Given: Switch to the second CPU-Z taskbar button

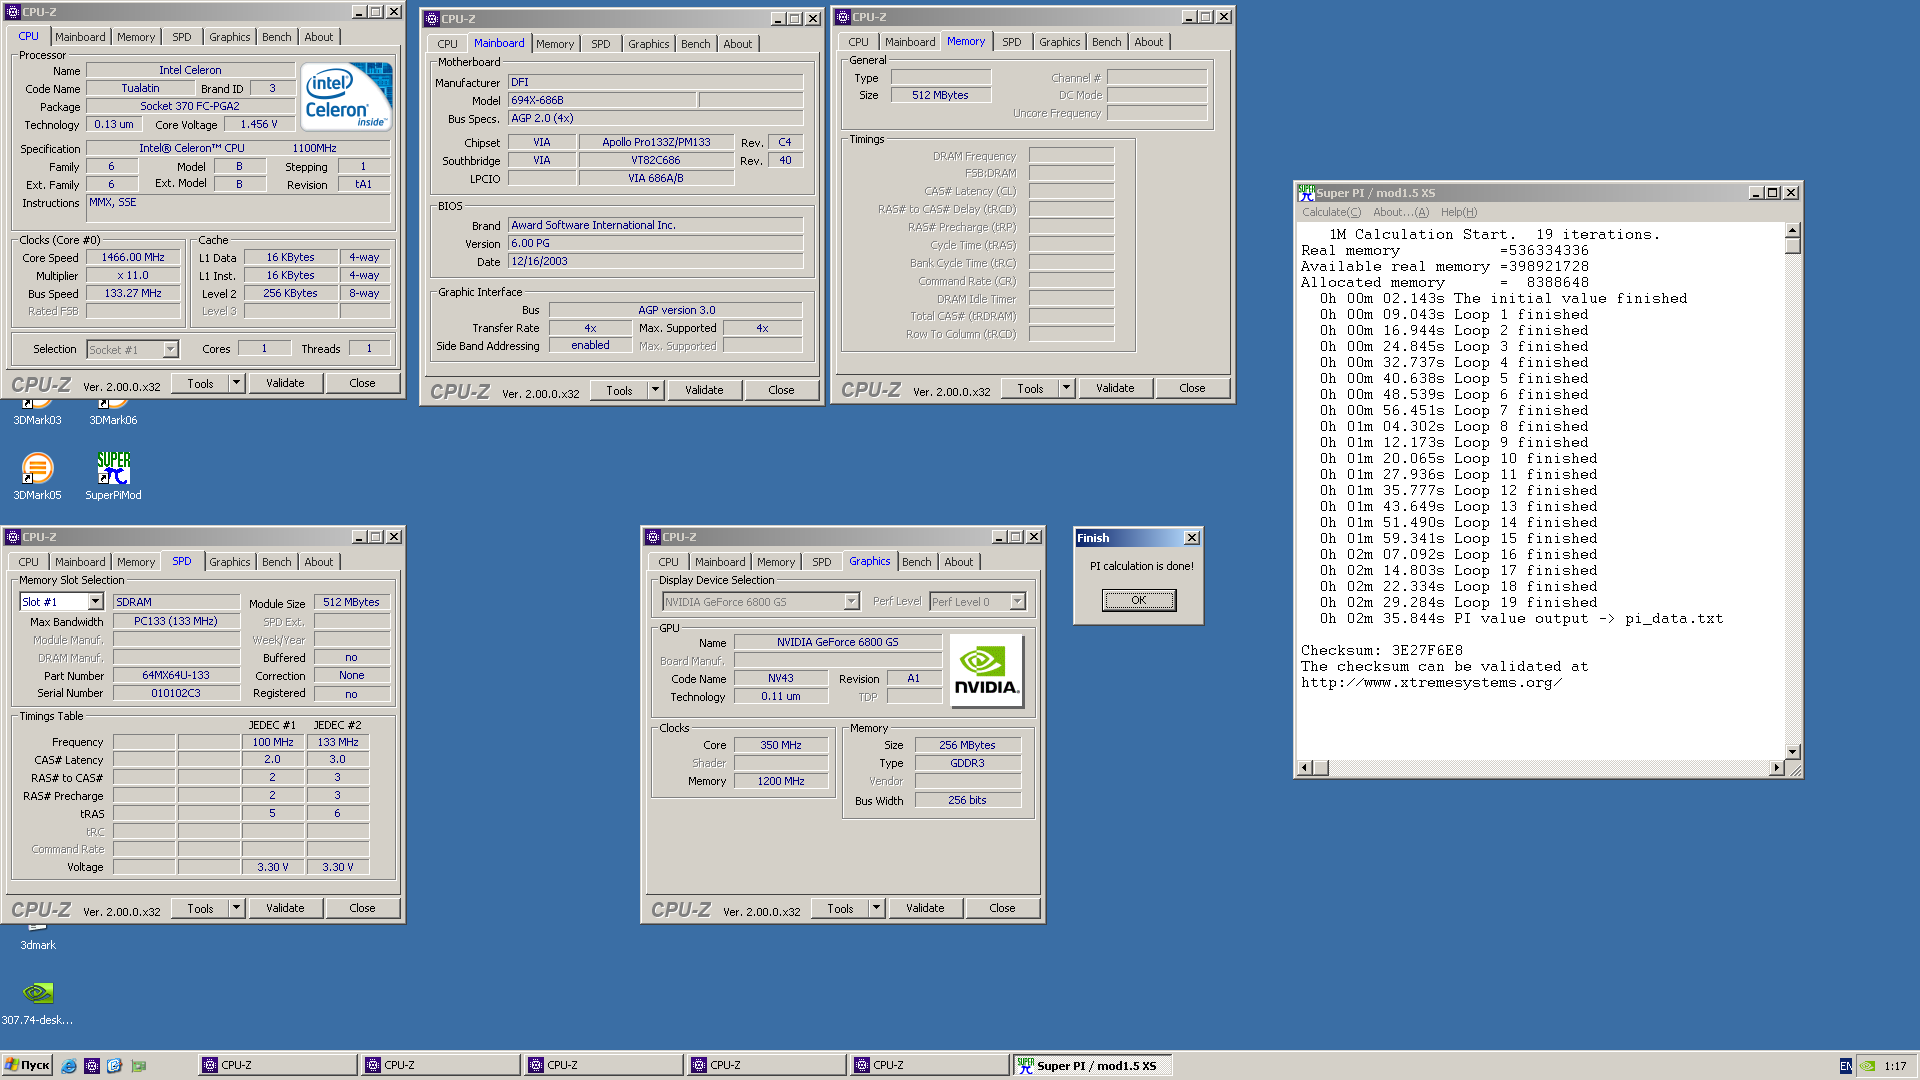Looking at the screenshot, I should pyautogui.click(x=440, y=1066).
